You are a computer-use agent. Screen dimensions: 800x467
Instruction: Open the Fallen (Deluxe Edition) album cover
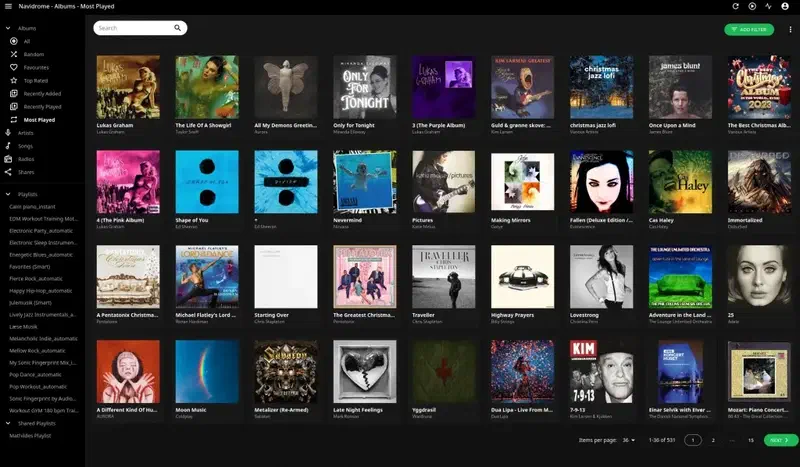602,182
